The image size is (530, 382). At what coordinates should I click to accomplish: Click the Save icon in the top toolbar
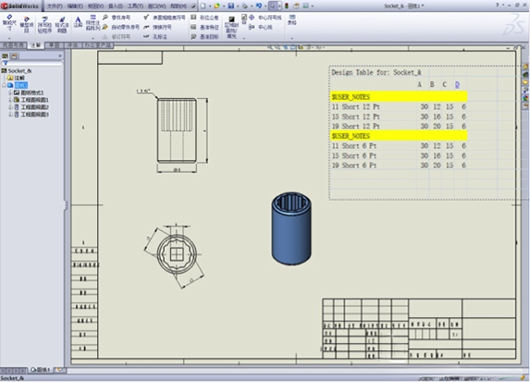[x=231, y=6]
